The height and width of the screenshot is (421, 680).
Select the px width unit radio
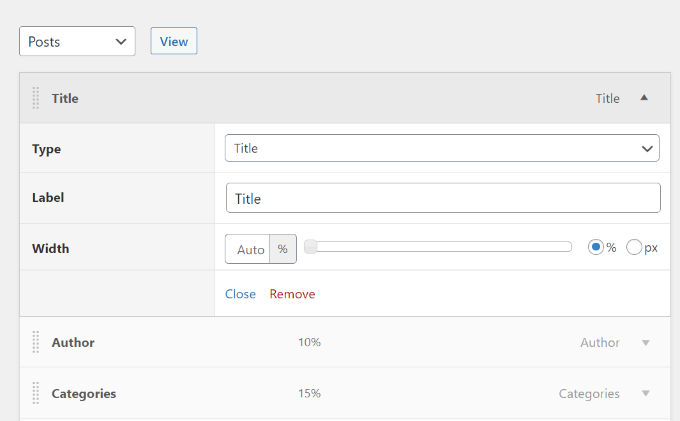[634, 248]
